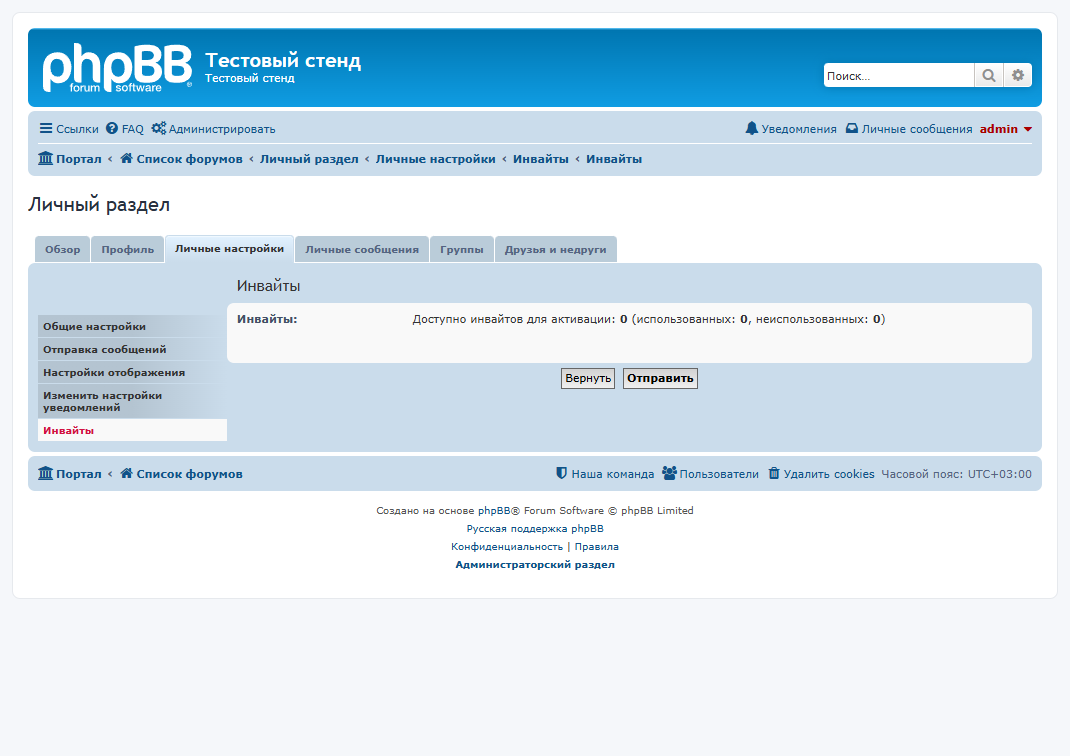Open the Конфиденциальность link
The width and height of the screenshot is (1070, 756).
[507, 547]
